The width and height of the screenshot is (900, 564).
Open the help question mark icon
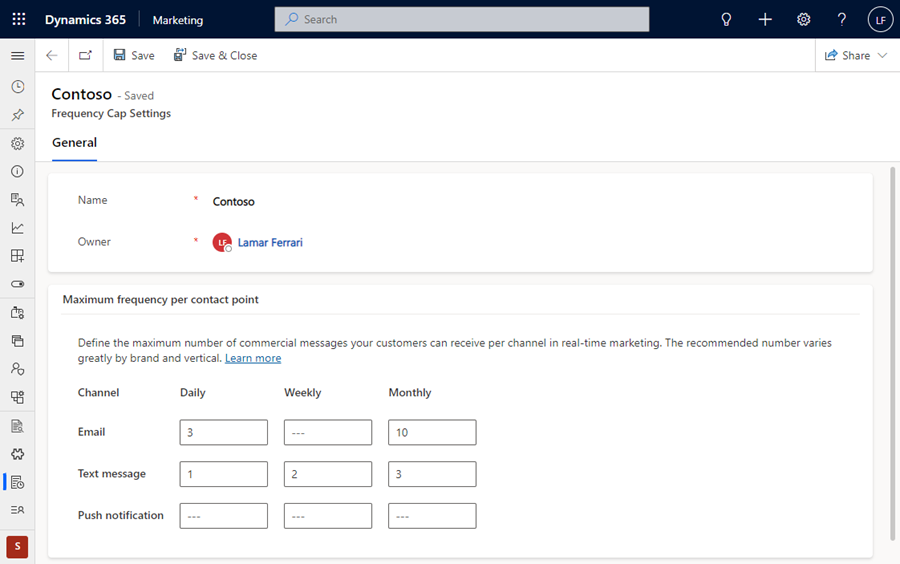click(x=841, y=20)
